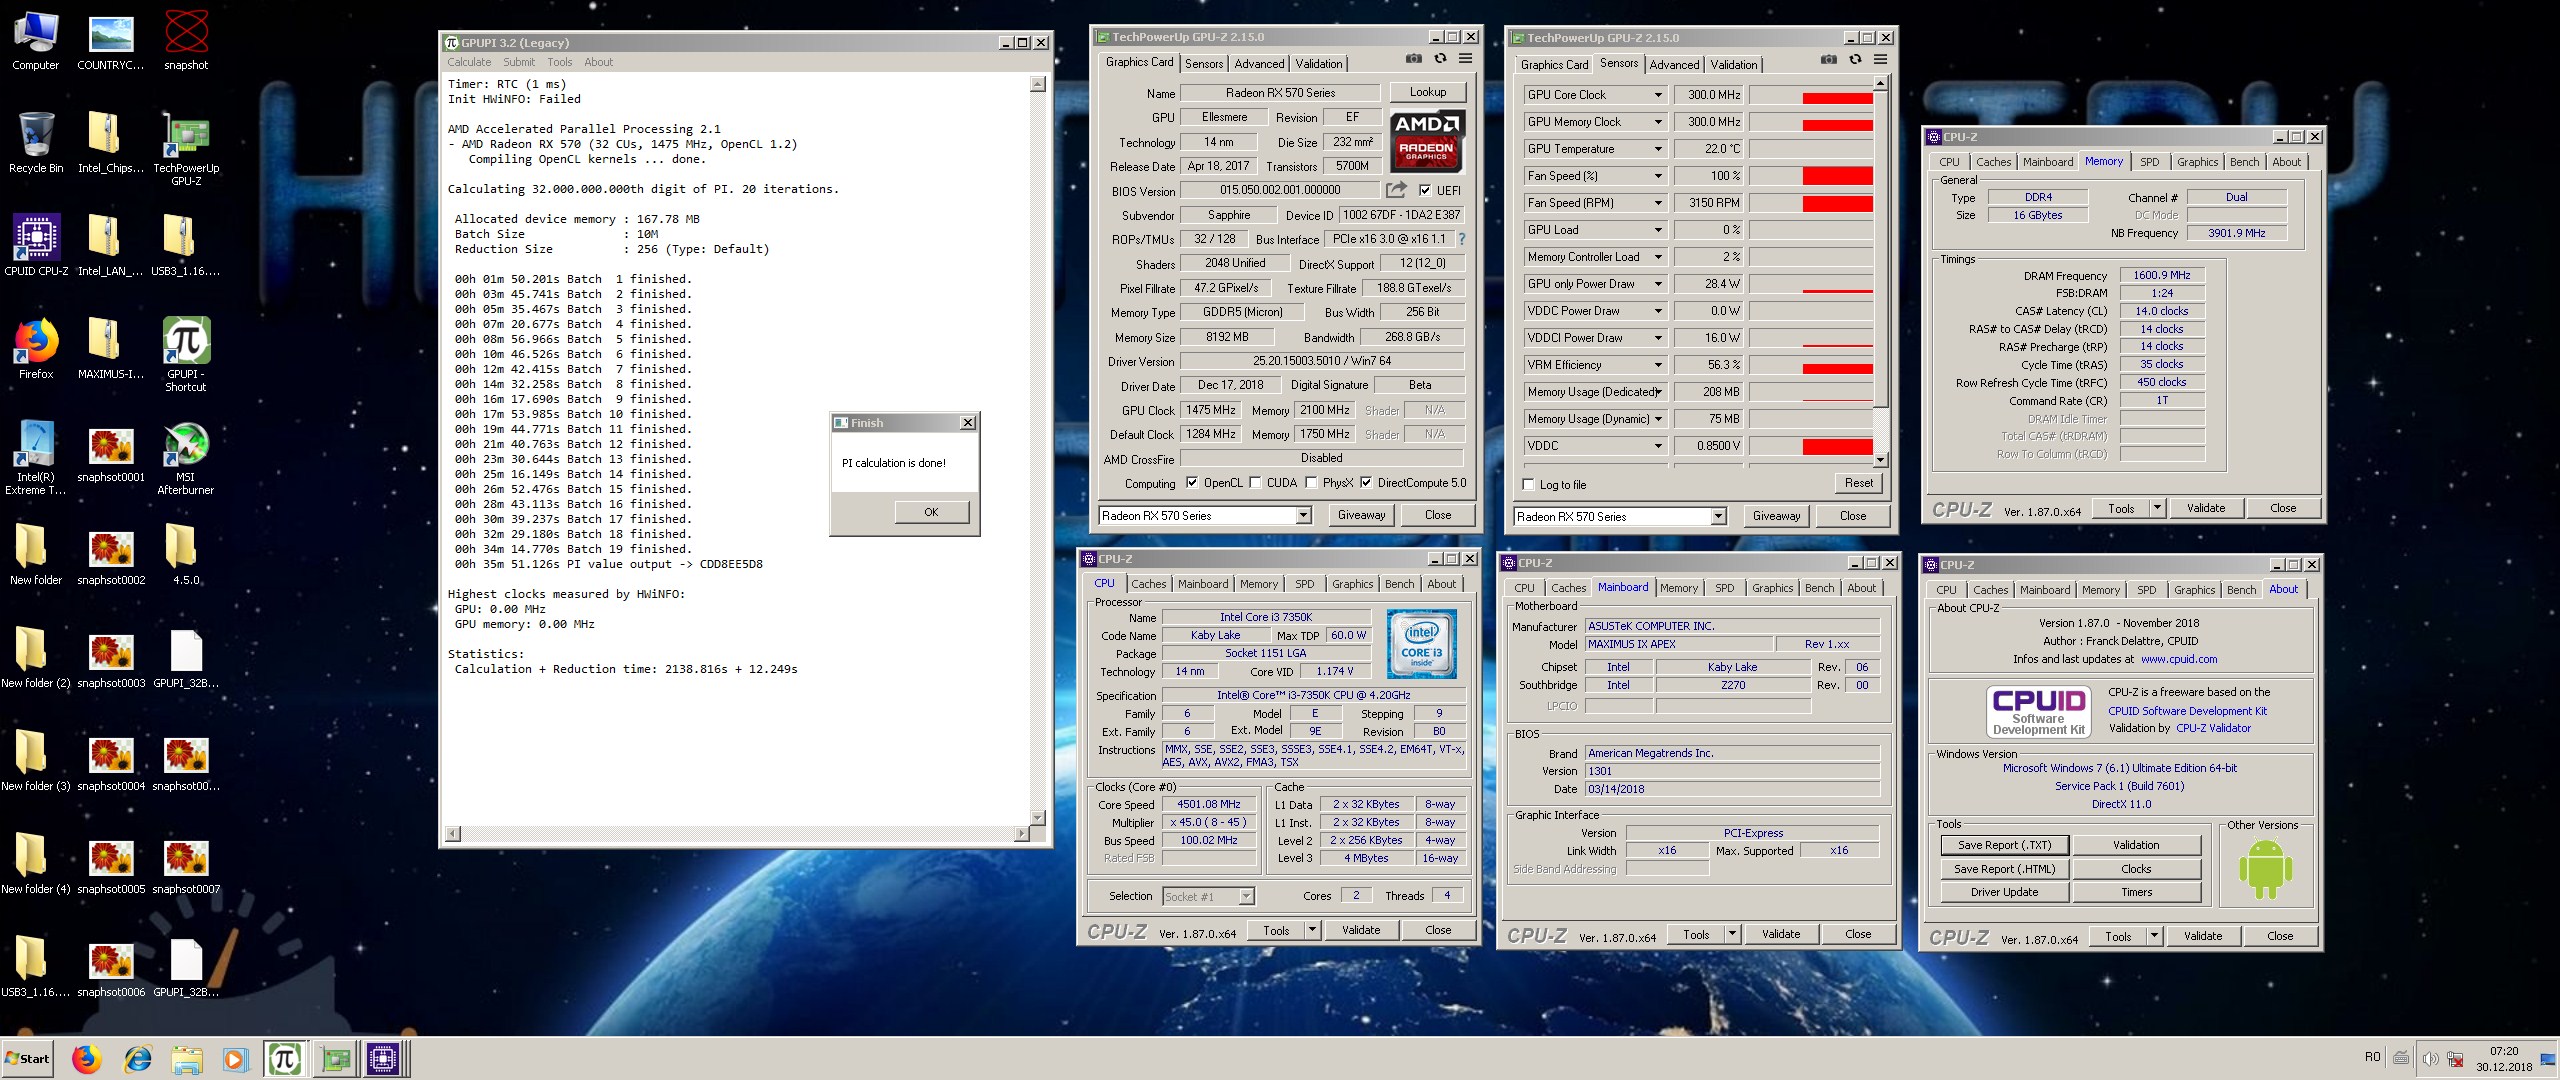
Task: Open the TechPowerUp GPU-Z desktop shortcut
Action: click(186, 150)
